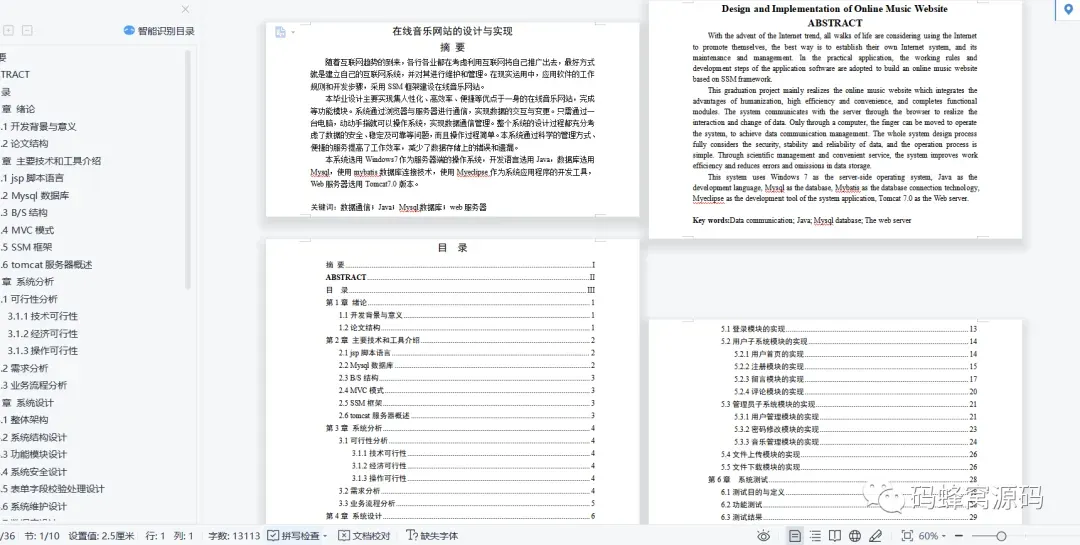Select '3.1.3 操作可行性' outline entry
The height and width of the screenshot is (545, 1080).
[x=43, y=350]
